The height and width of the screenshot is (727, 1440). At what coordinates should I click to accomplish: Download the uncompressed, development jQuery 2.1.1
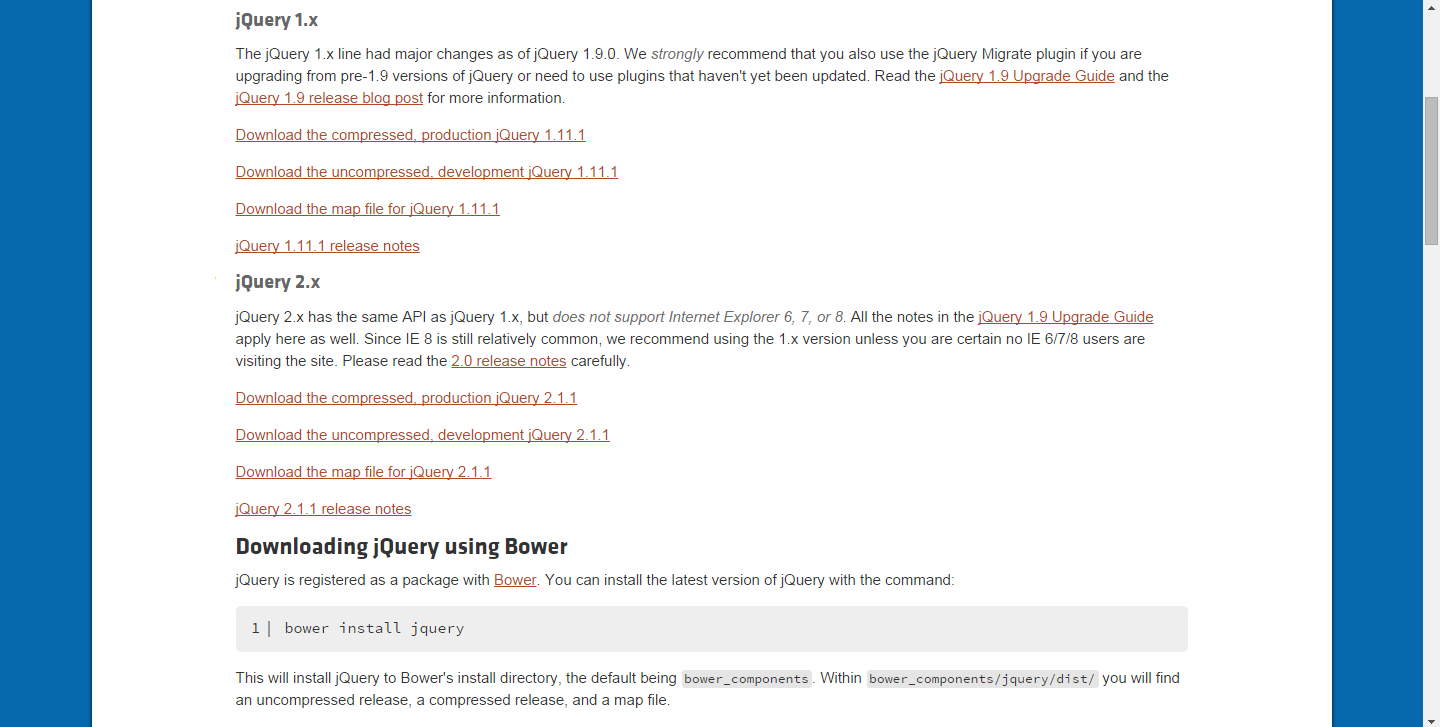[x=423, y=435]
